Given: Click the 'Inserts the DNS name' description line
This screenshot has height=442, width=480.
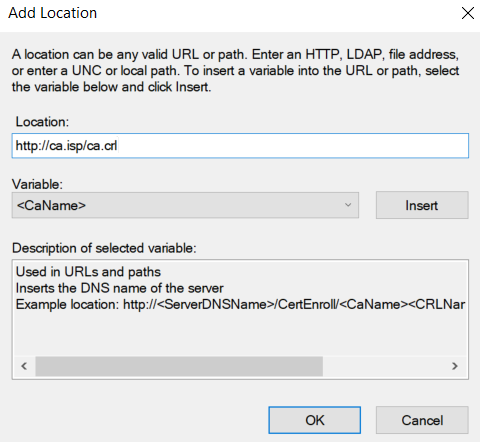Looking at the screenshot, I should pyautogui.click(x=120, y=288).
